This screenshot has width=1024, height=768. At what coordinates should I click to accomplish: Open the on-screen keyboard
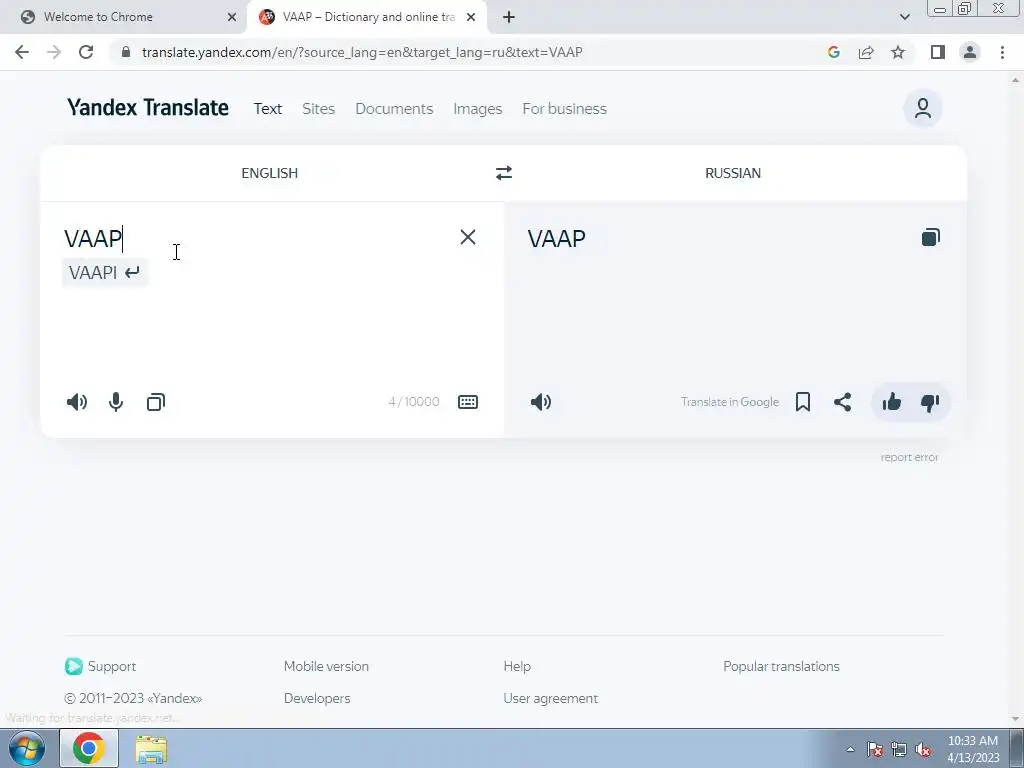pos(468,402)
